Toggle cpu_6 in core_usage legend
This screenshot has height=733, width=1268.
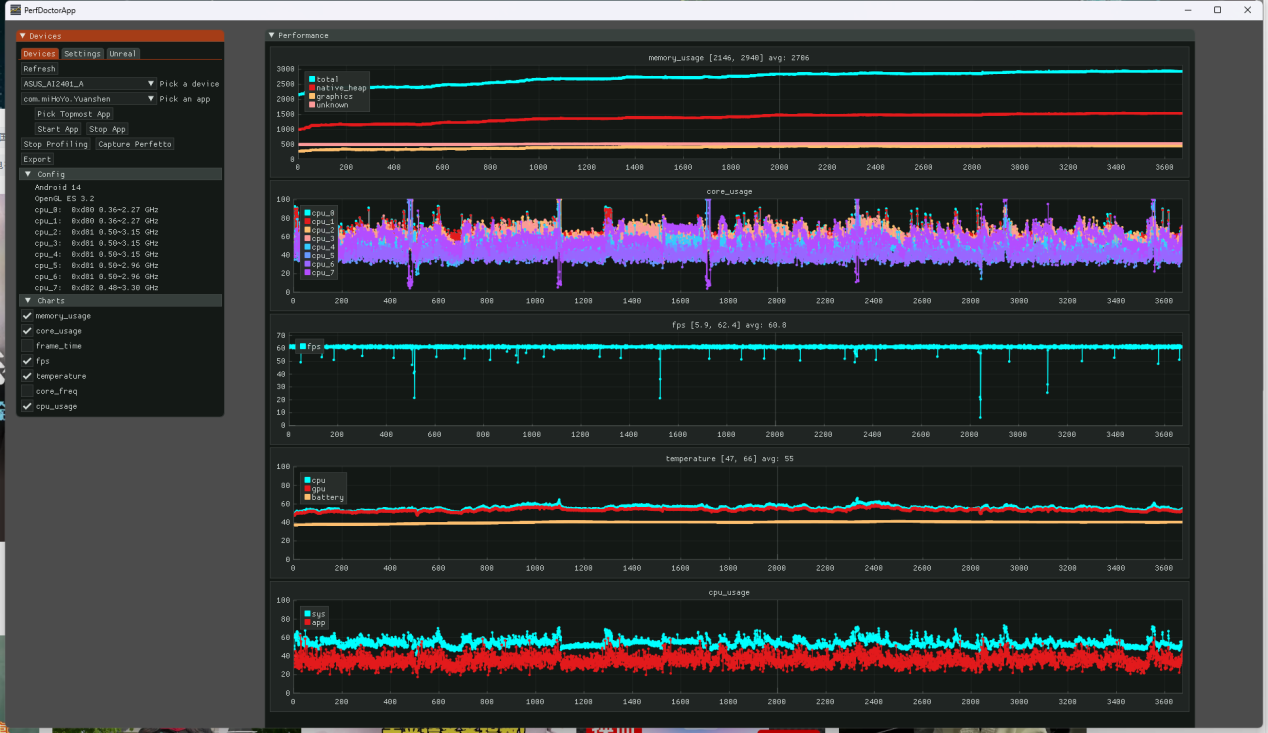coord(320,264)
